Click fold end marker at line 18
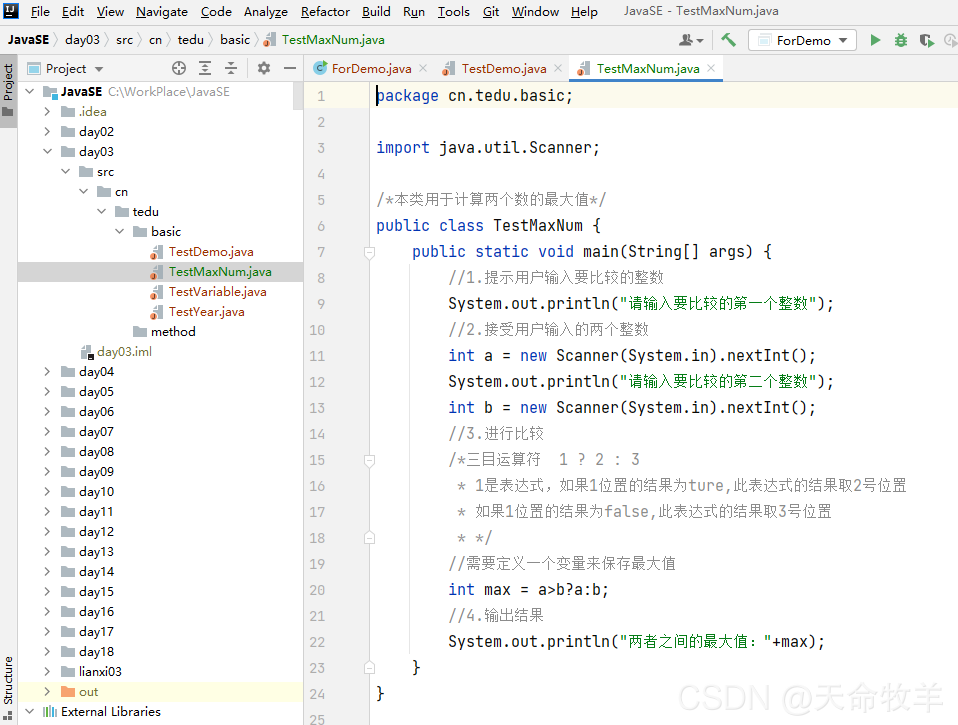This screenshot has width=958, height=725. point(369,538)
